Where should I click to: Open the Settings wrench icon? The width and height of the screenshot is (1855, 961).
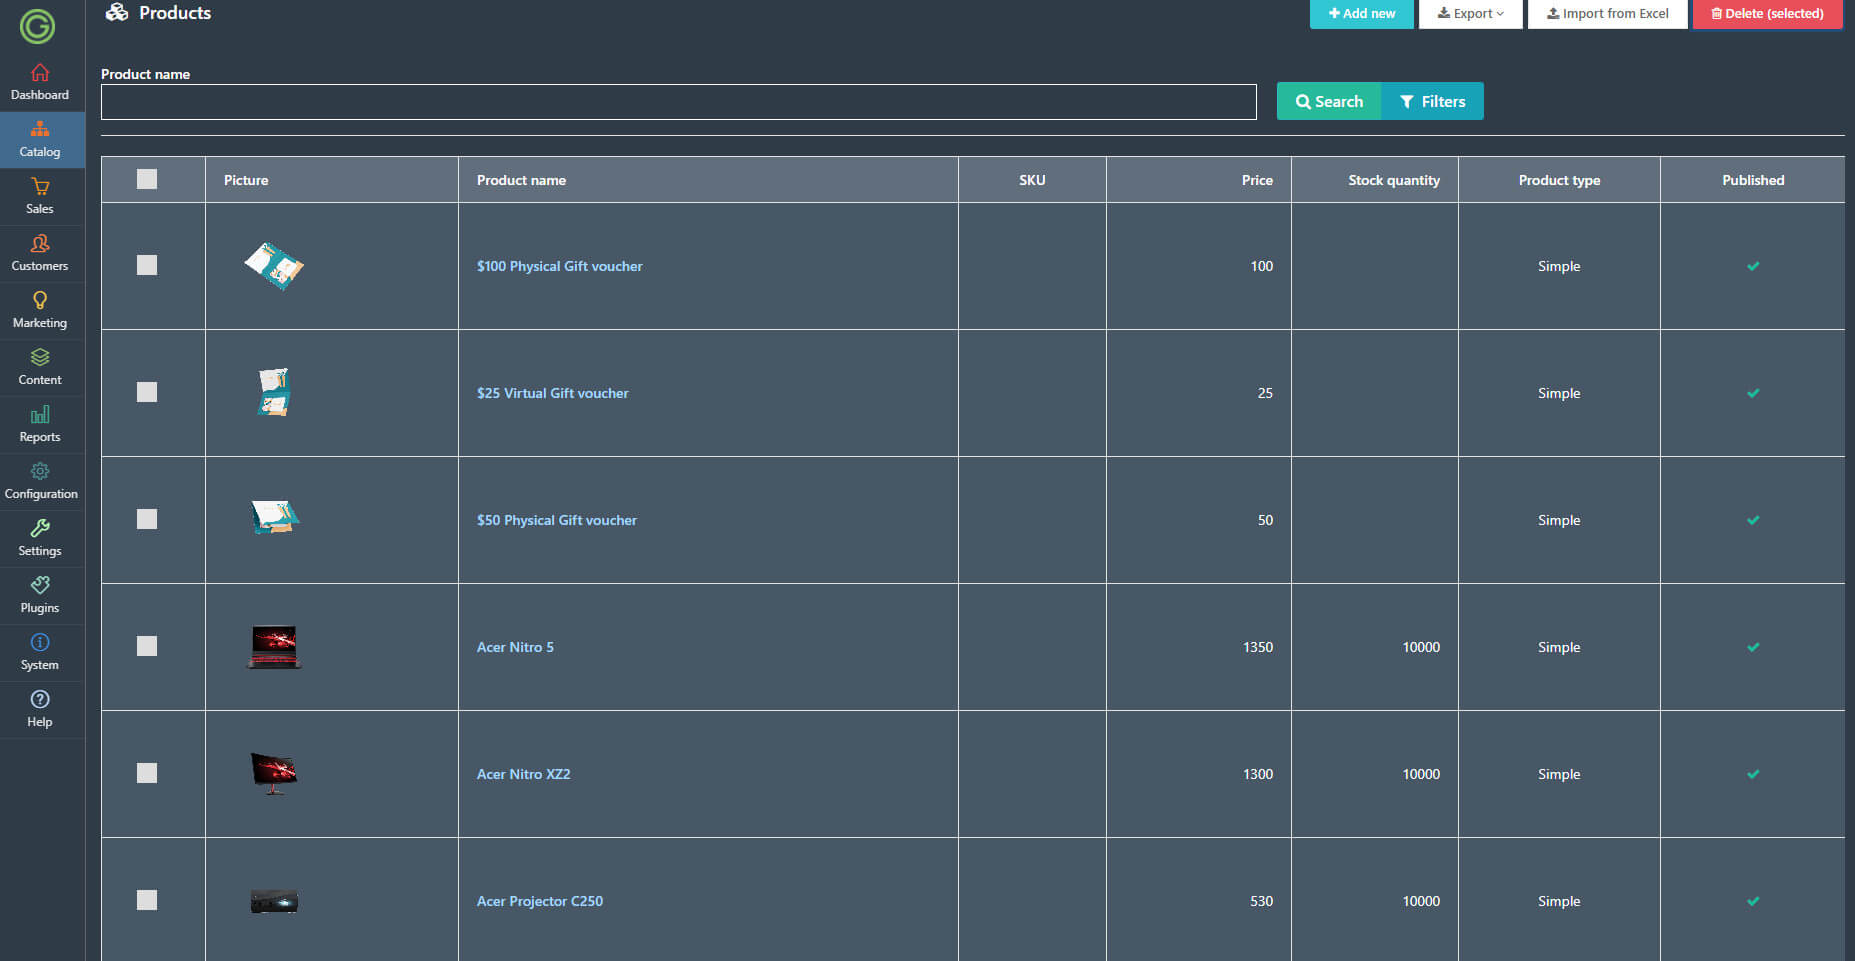pyautogui.click(x=40, y=528)
